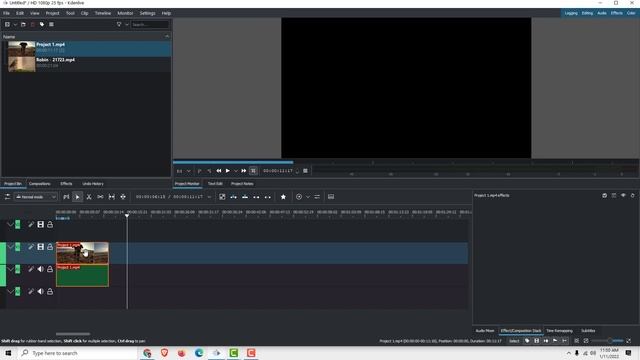The width and height of the screenshot is (640, 360).
Task: Collapse the empty video track chevron
Action: (10, 224)
